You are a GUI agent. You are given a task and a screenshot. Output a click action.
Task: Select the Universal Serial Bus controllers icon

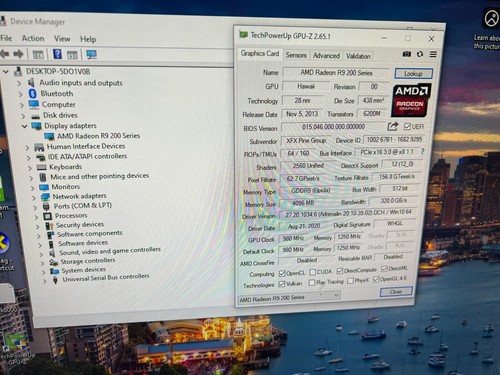coord(55,280)
